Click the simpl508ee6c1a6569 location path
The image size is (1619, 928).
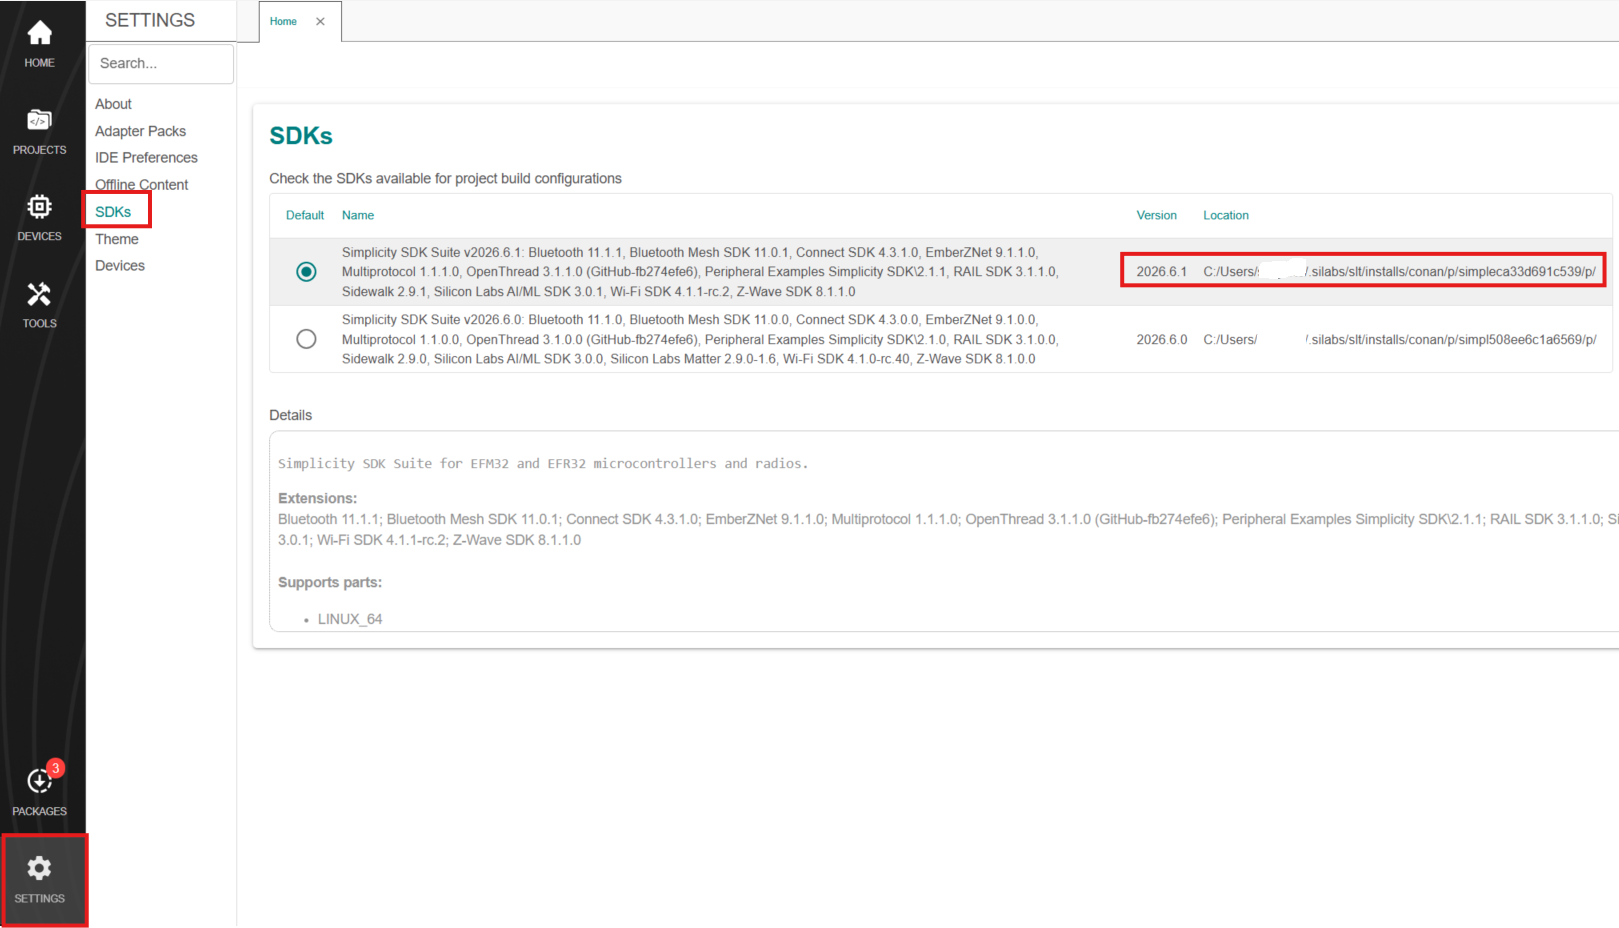pyautogui.click(x=1399, y=340)
